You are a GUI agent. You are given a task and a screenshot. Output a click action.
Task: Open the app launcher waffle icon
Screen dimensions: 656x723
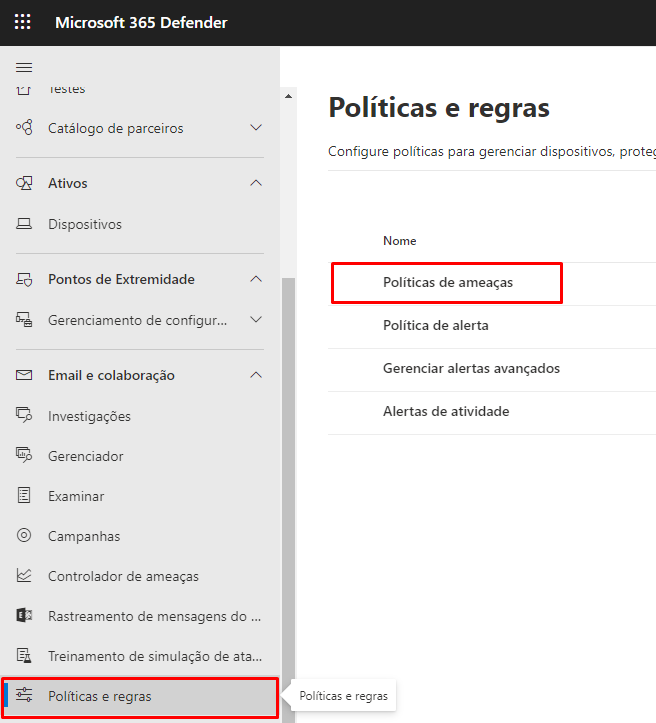(x=23, y=22)
